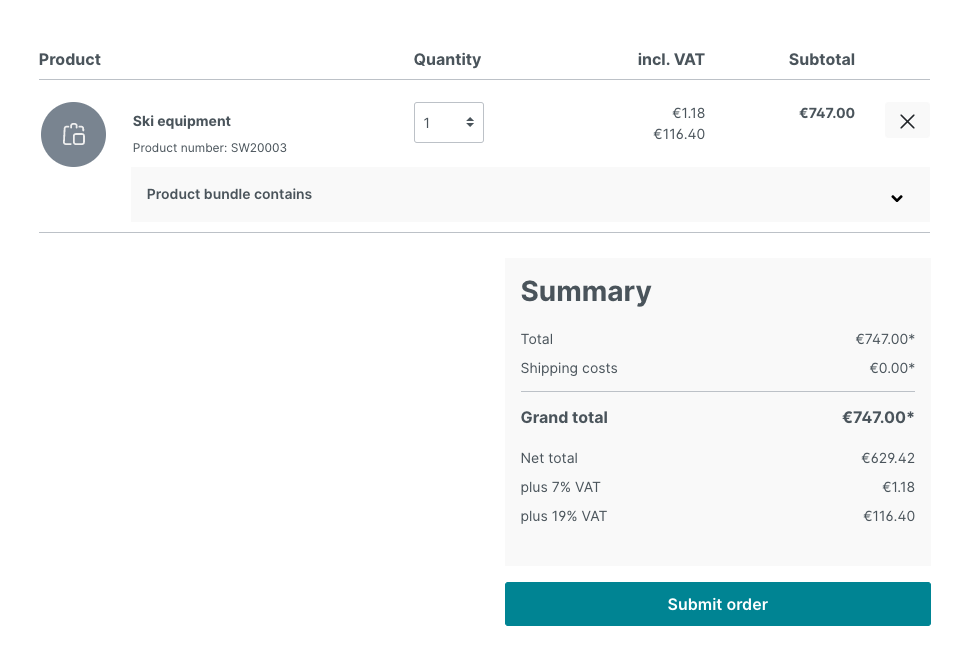Click the Subtotal column header
This screenshot has width=962, height=667.
(x=822, y=60)
